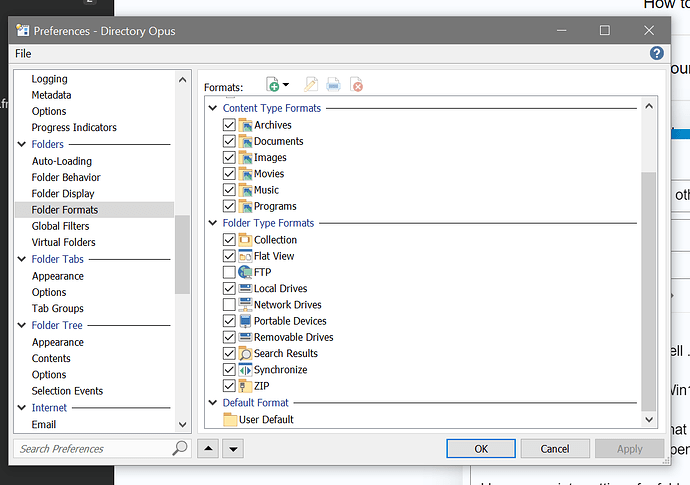Collapse the Content Type Formats group
Screen dimensions: 690x485
coord(213,108)
